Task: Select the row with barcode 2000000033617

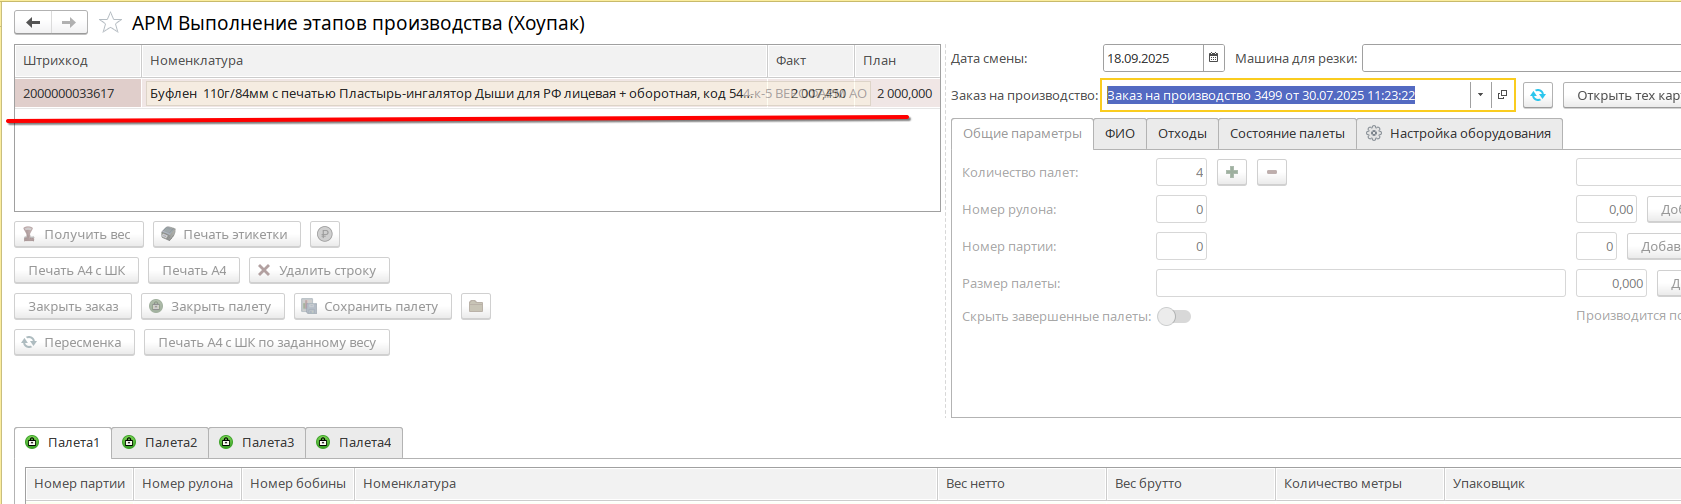Action: (x=69, y=93)
